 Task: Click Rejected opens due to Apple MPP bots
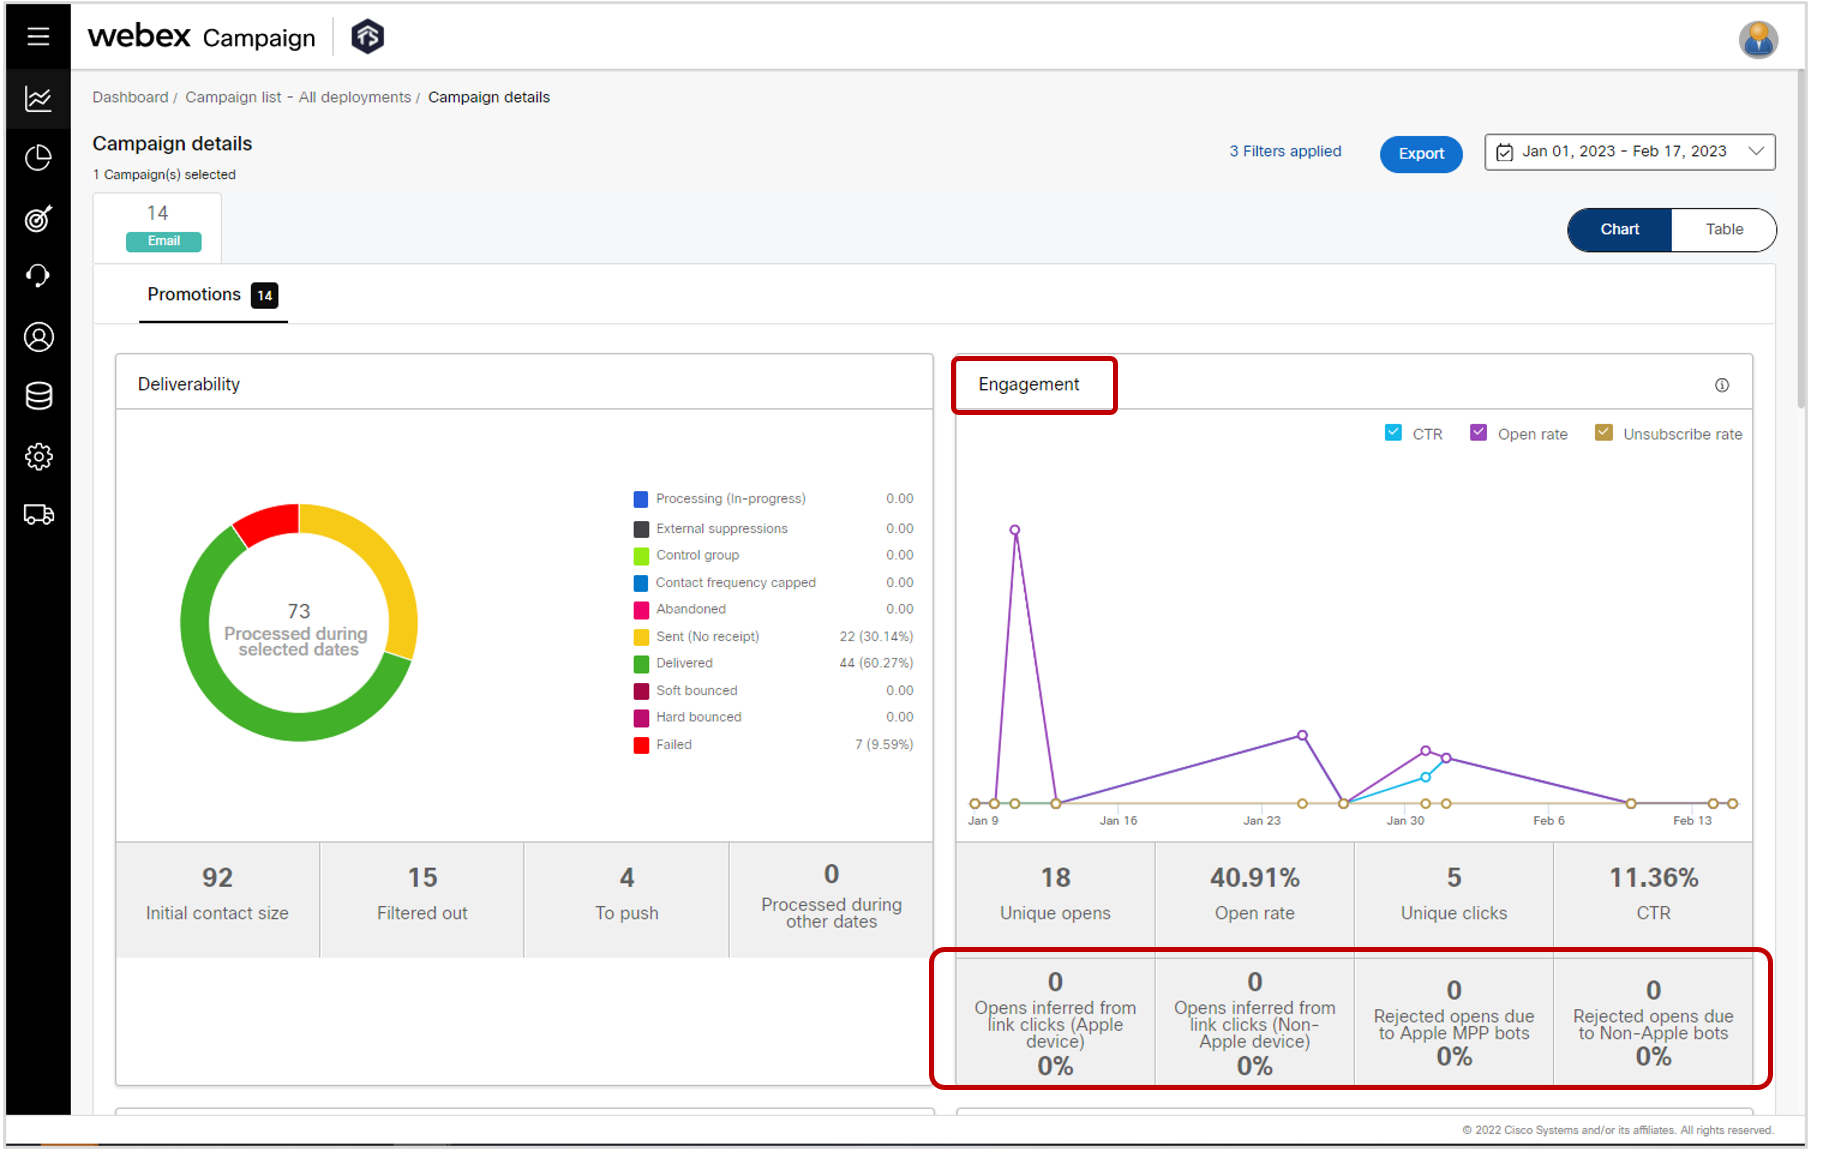click(1453, 1022)
